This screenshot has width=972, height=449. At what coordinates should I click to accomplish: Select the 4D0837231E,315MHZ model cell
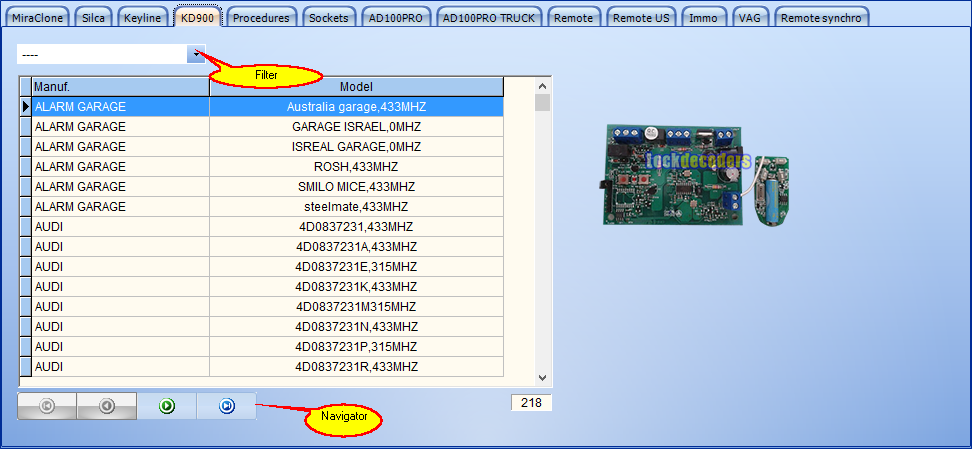tap(356, 266)
